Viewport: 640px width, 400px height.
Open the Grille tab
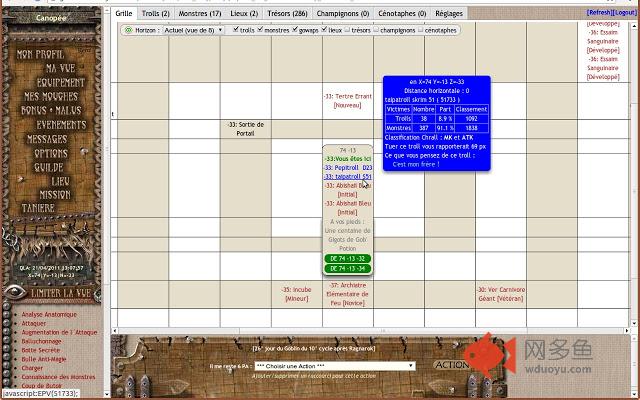tap(124, 13)
